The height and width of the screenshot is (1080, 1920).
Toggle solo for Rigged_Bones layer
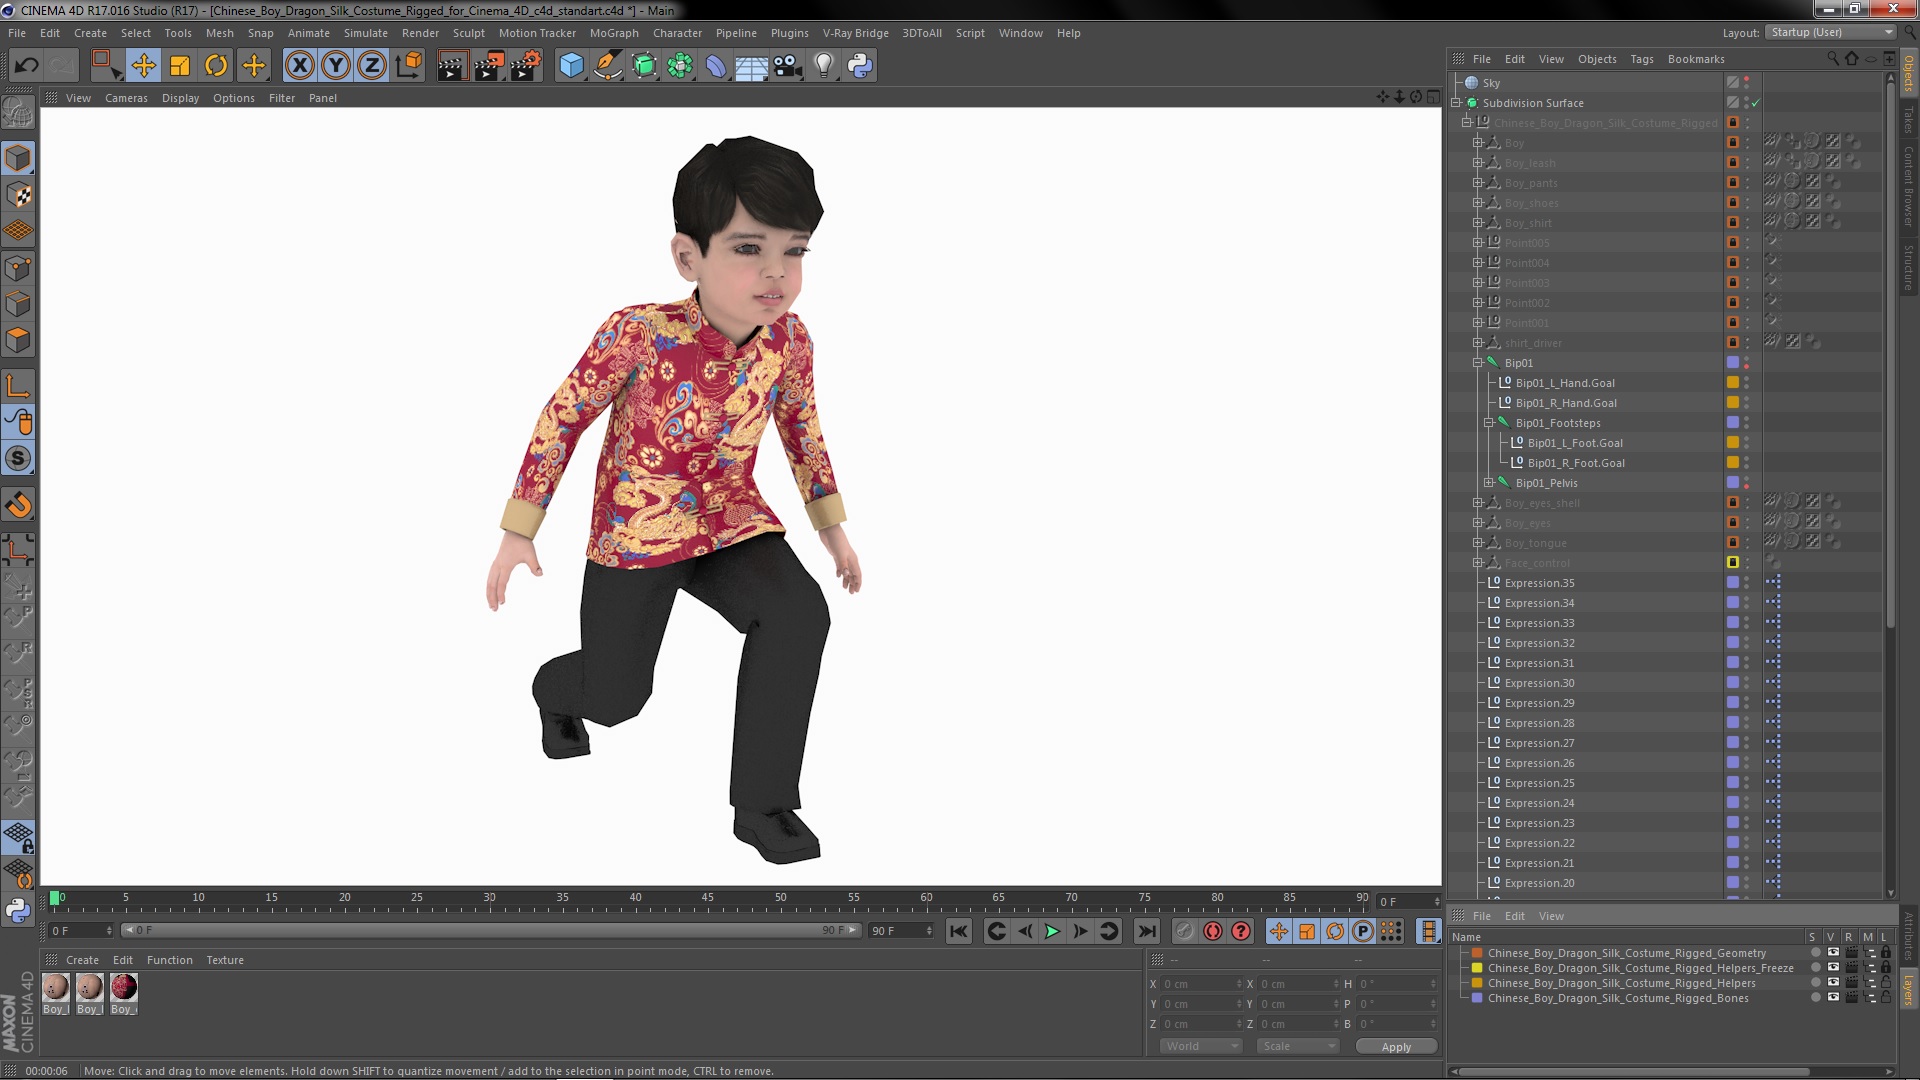pos(1816,998)
